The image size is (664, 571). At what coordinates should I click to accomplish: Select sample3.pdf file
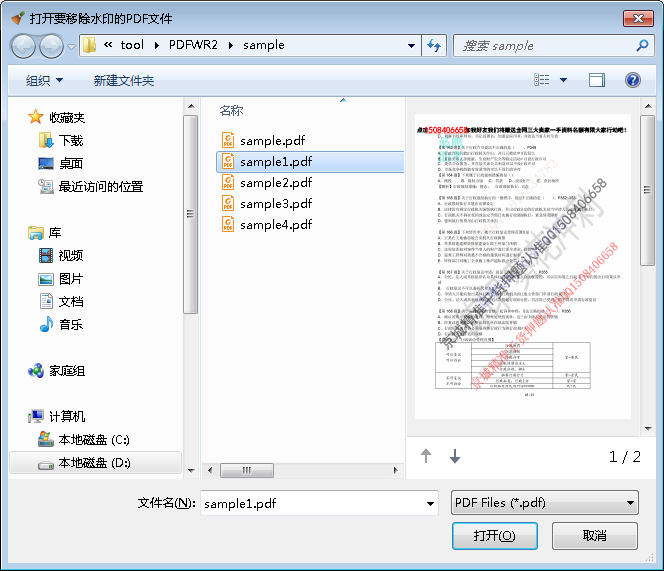coord(276,203)
